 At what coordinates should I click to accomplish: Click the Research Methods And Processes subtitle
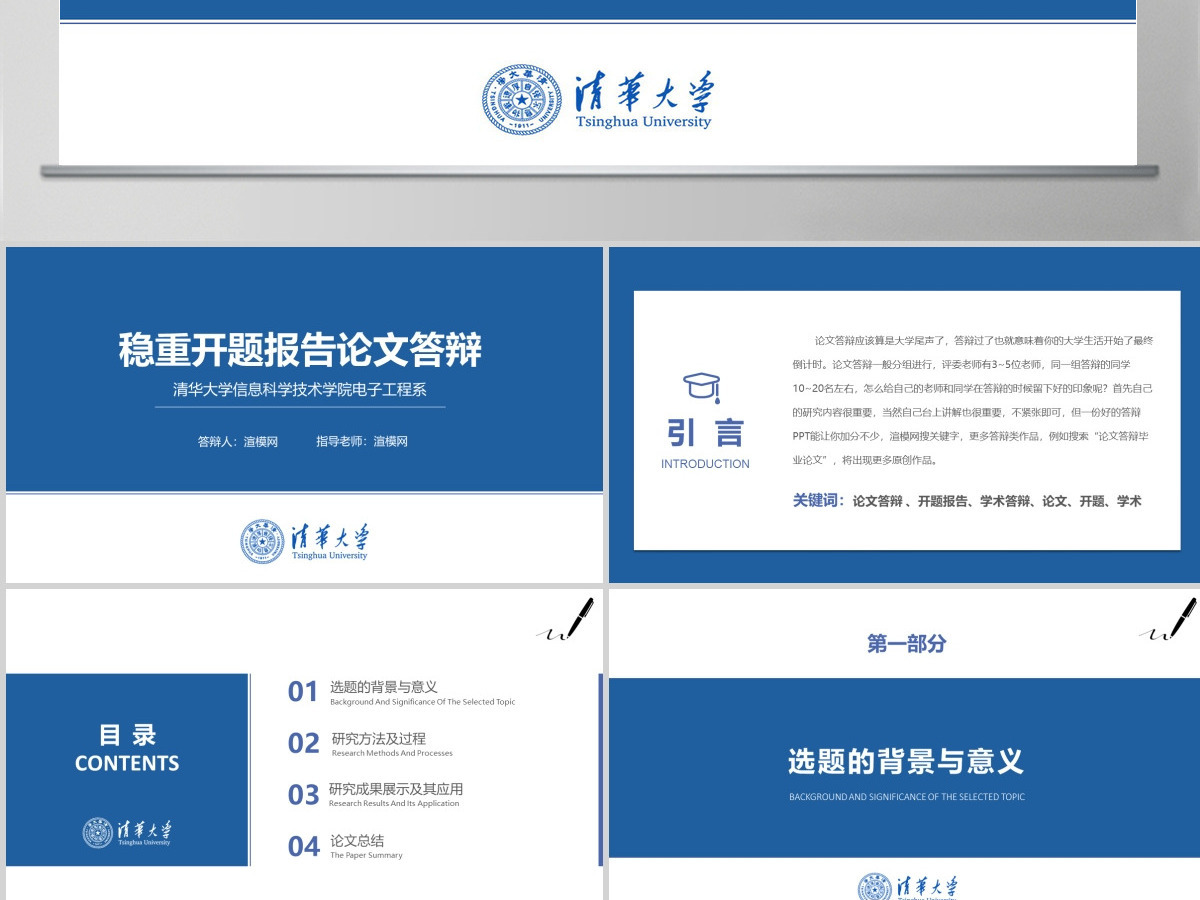coord(392,753)
